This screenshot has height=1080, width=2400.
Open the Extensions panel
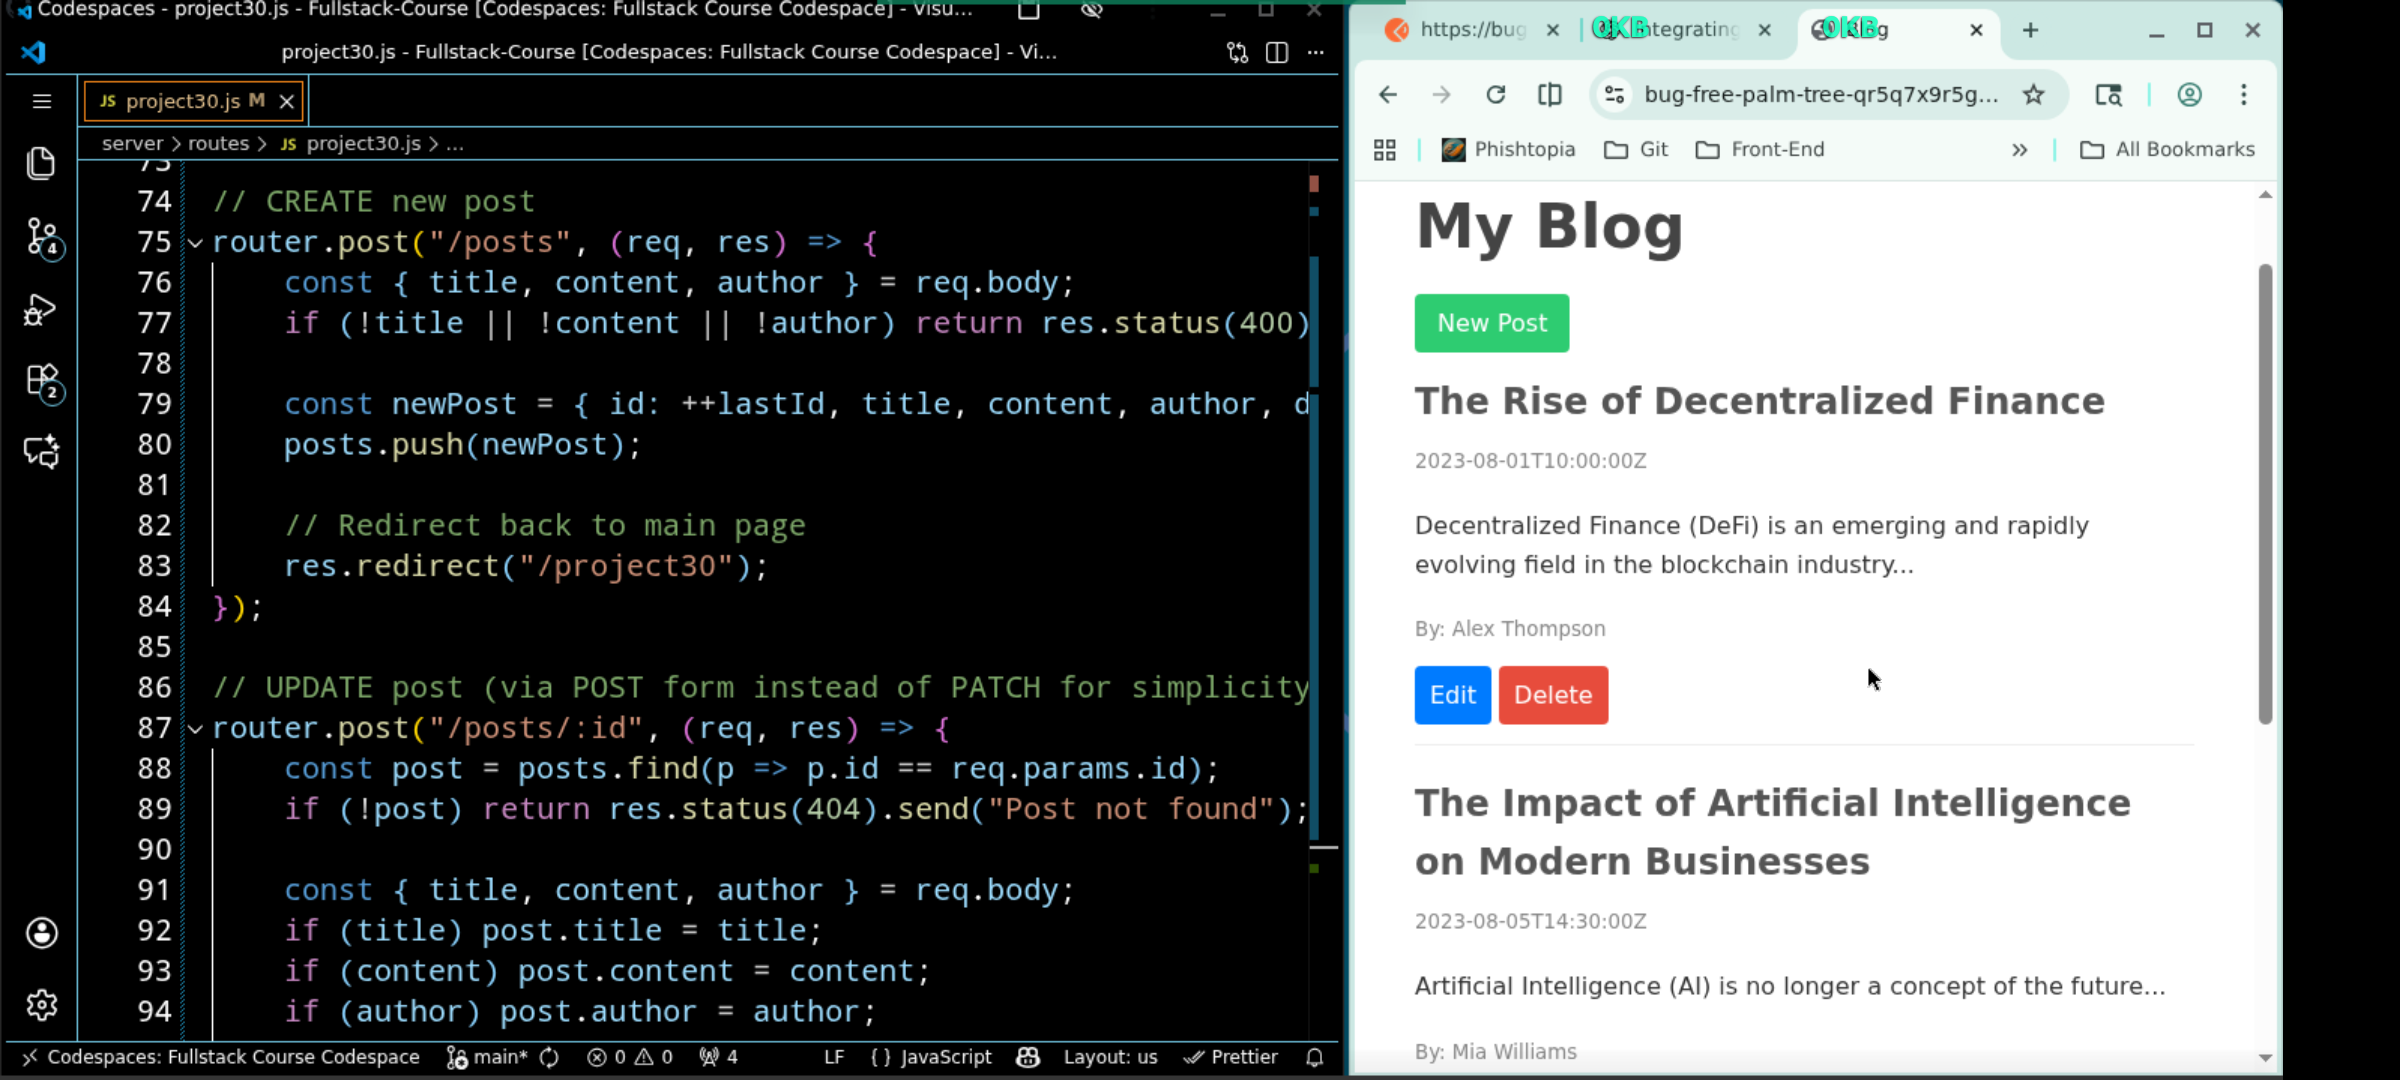pos(41,381)
